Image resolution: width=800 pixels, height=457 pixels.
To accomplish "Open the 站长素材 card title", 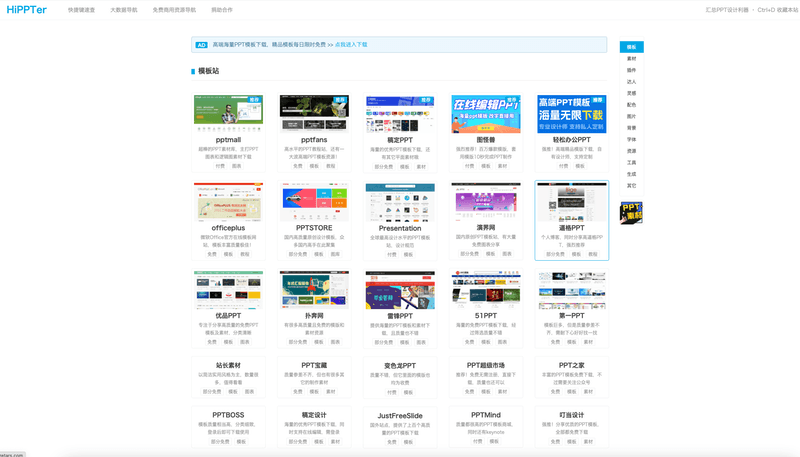I will [228, 365].
